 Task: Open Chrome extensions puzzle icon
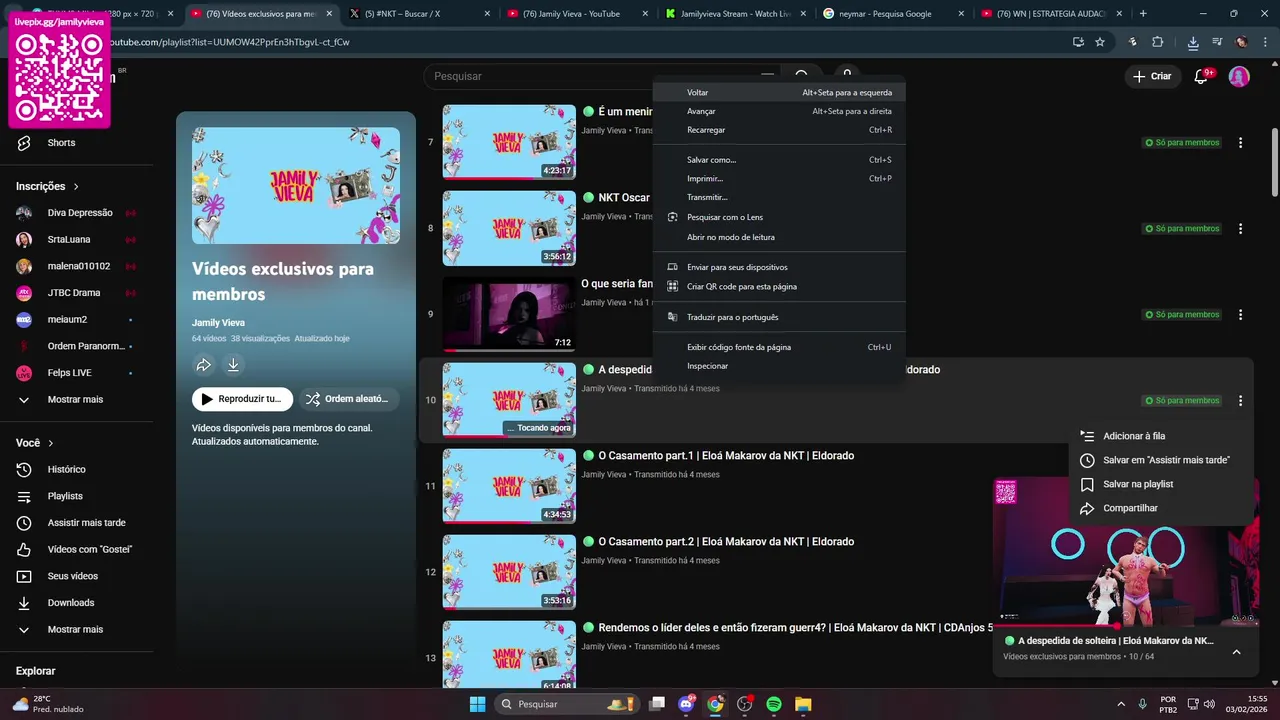(1158, 42)
